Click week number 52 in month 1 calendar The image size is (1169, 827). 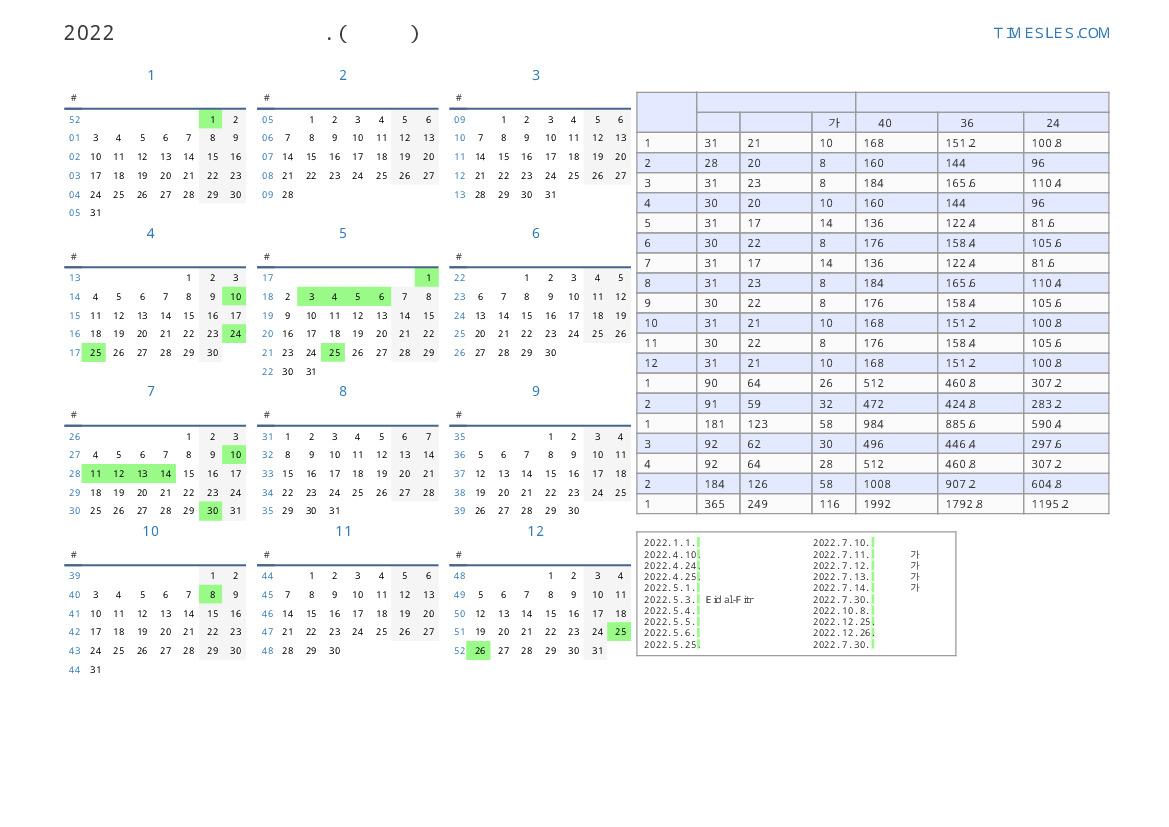coord(75,119)
